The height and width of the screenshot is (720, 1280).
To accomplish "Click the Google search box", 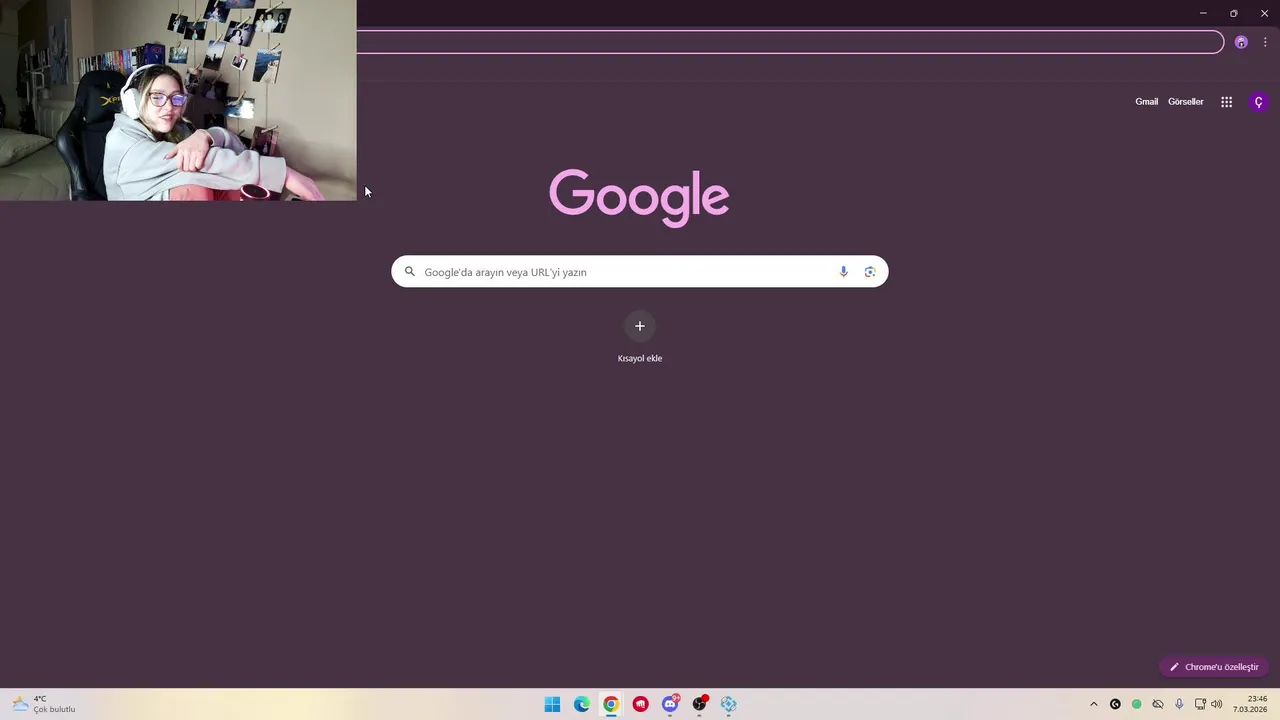I will coord(640,272).
